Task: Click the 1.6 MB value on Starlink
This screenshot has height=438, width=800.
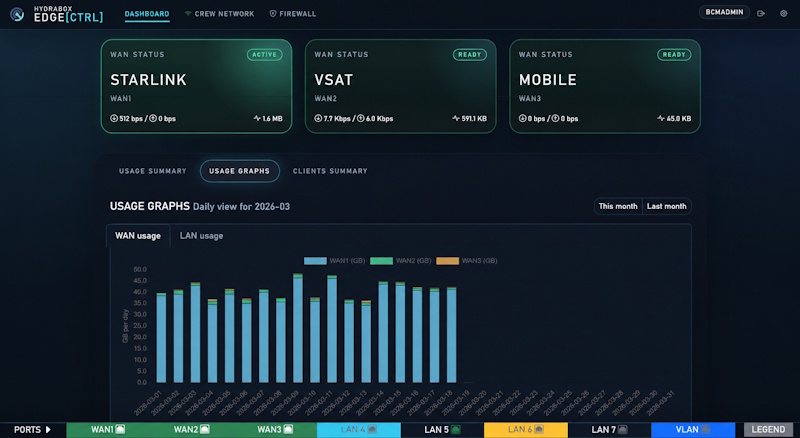Action: pos(272,118)
